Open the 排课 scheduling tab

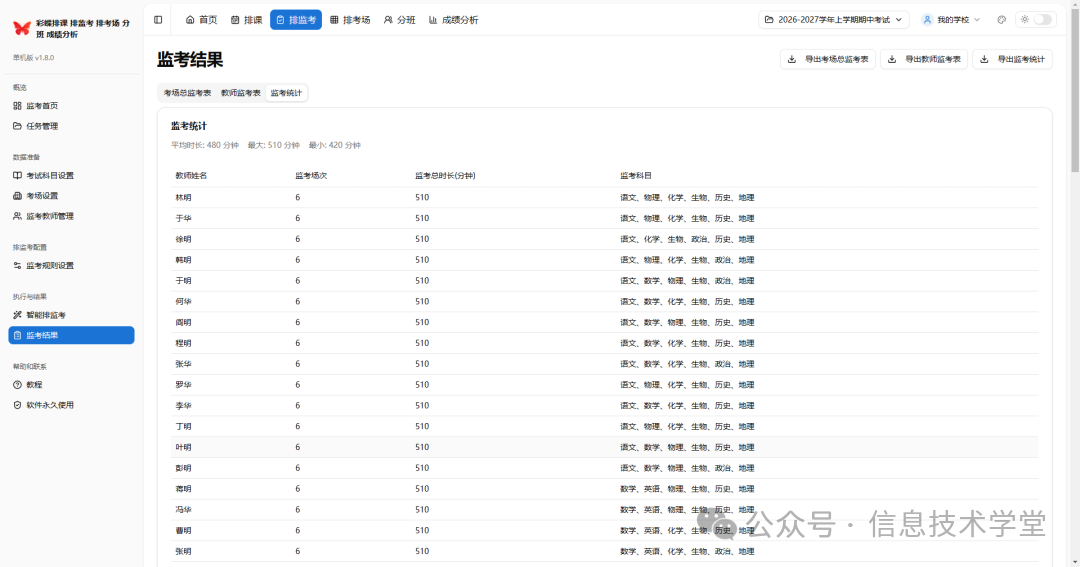click(247, 20)
